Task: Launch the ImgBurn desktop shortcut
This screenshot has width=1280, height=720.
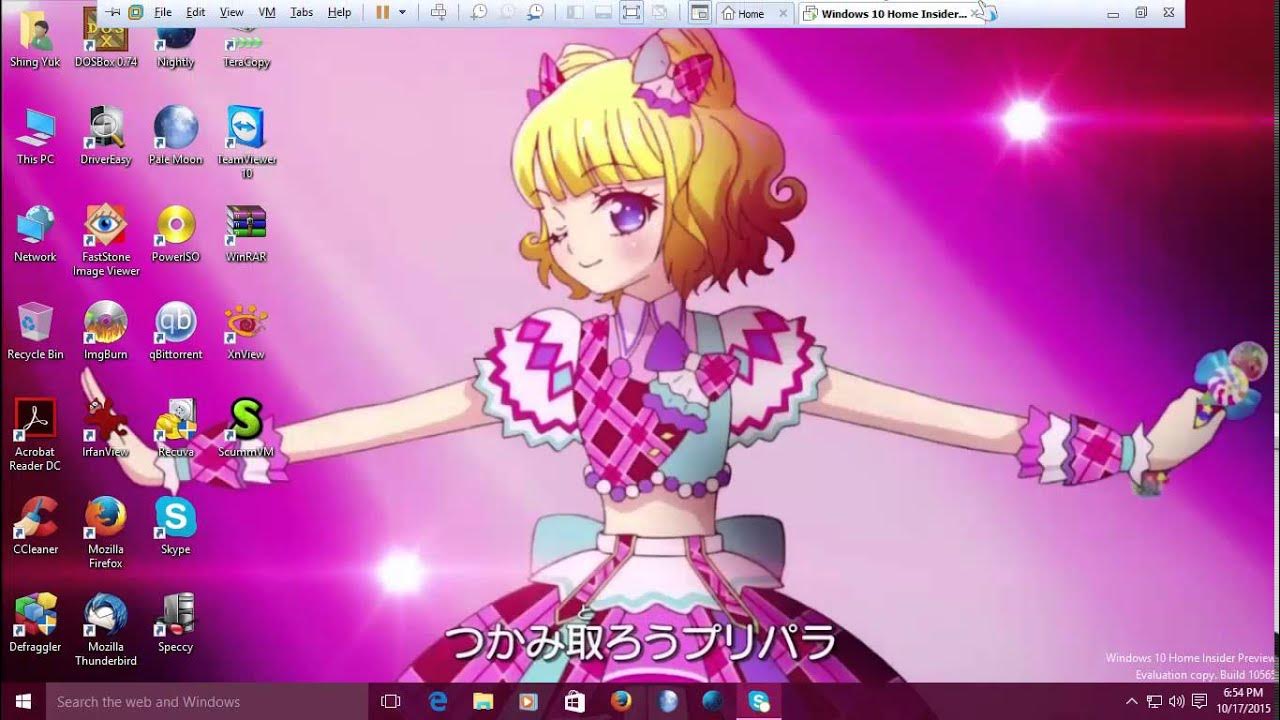Action: coord(105,331)
